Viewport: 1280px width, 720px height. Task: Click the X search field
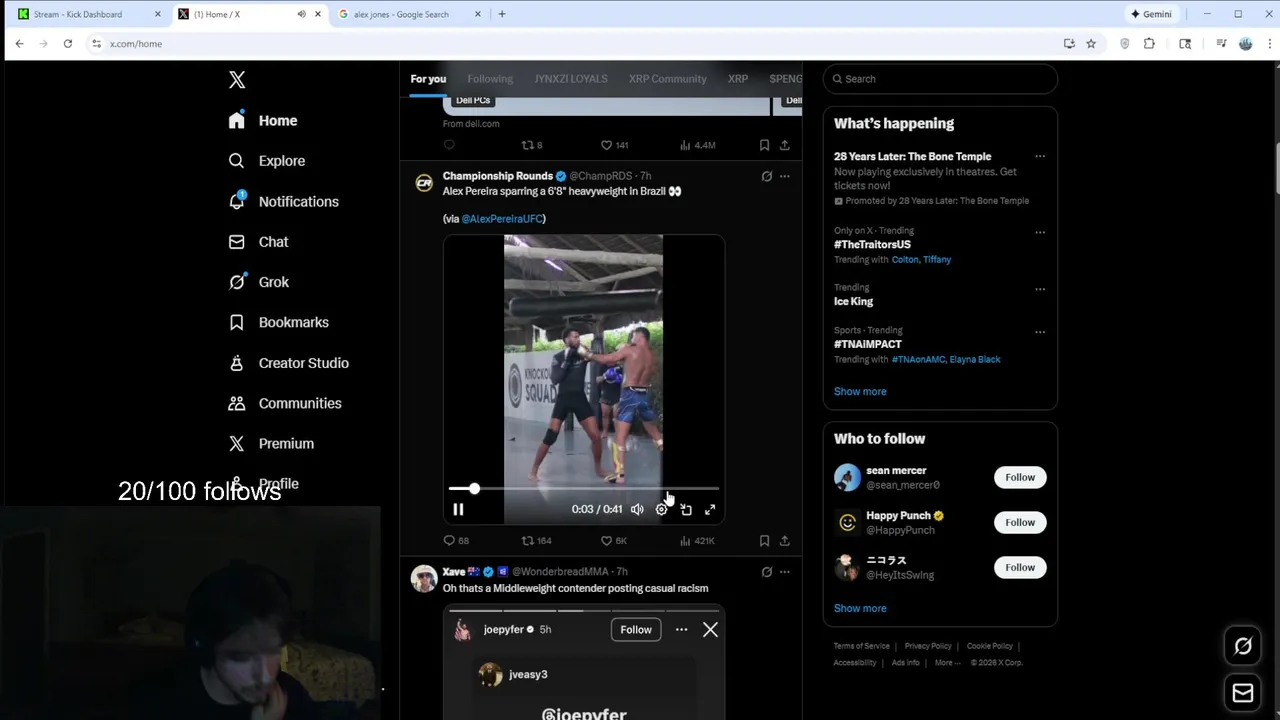(x=940, y=79)
